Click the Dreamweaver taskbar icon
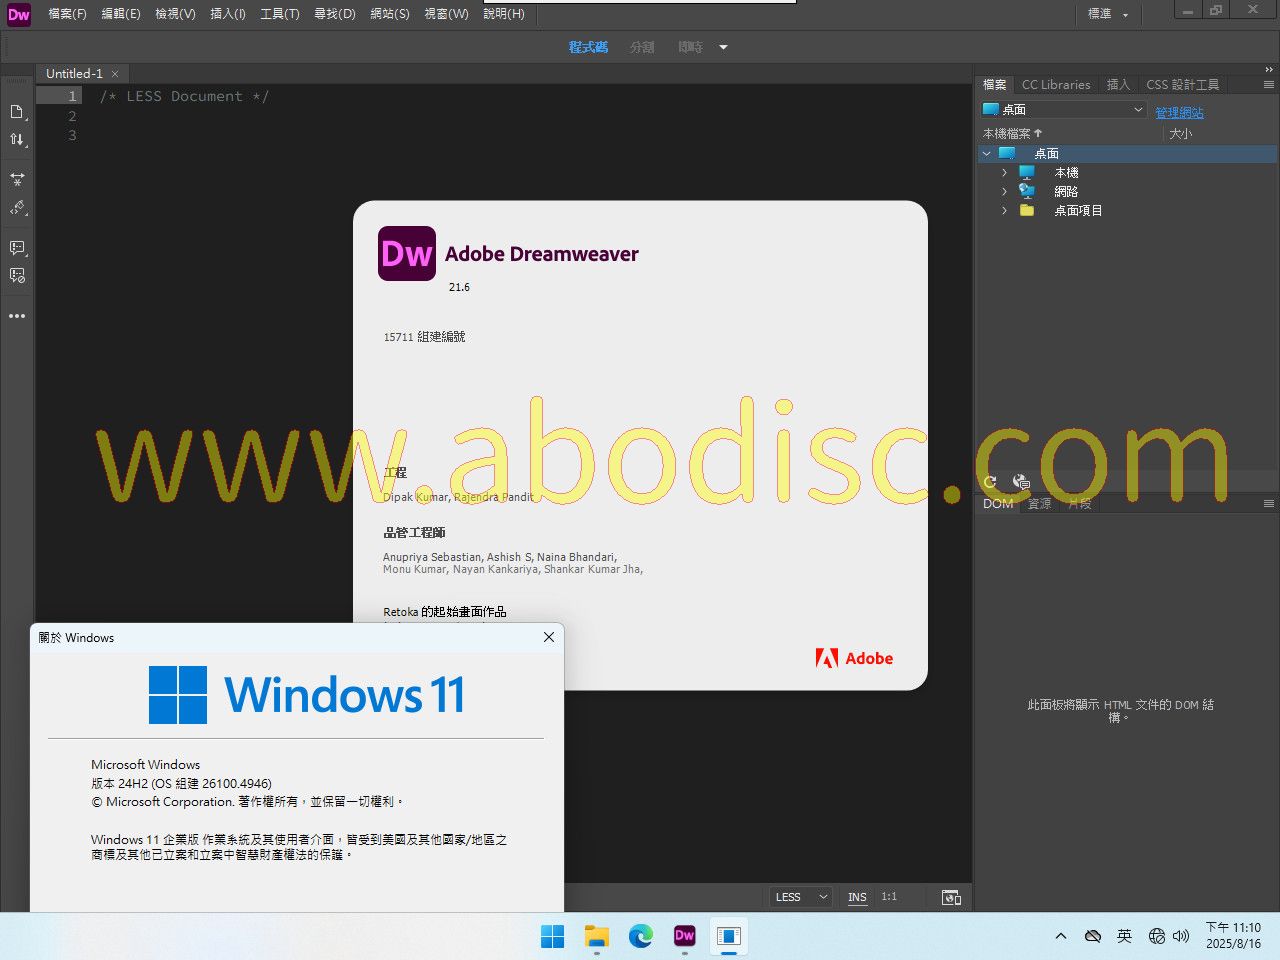 (x=685, y=936)
